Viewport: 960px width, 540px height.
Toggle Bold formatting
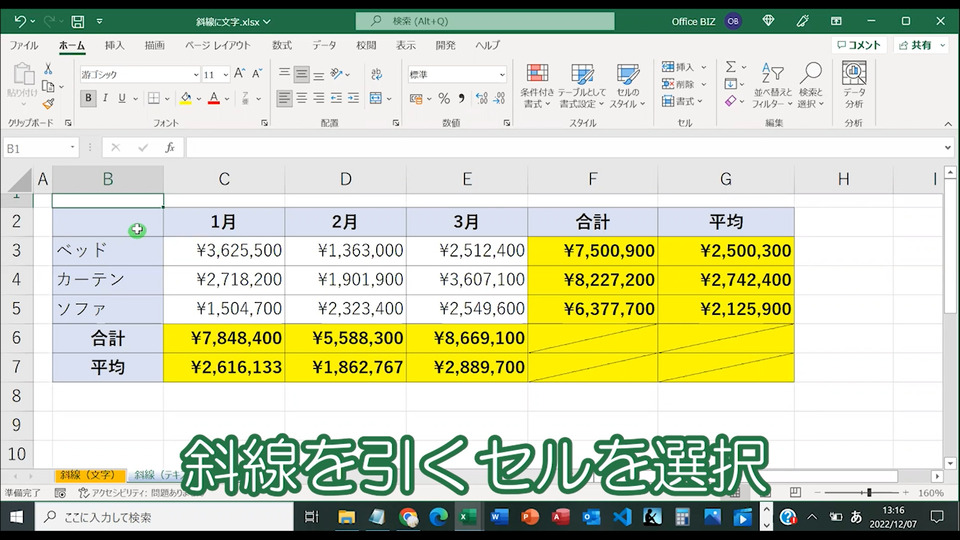click(x=88, y=98)
